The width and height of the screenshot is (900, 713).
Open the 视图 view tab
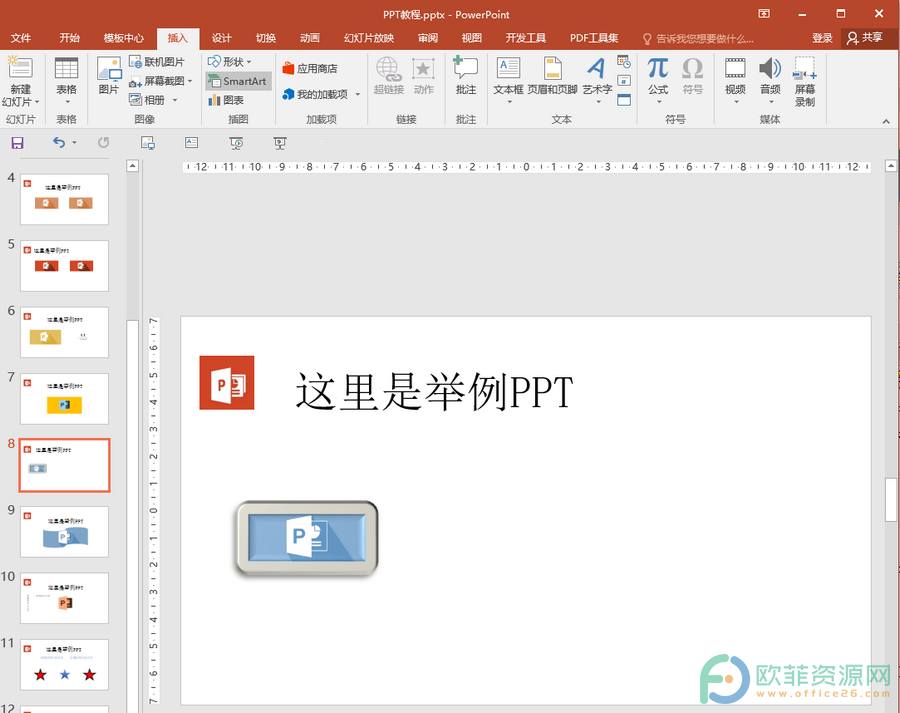point(472,38)
